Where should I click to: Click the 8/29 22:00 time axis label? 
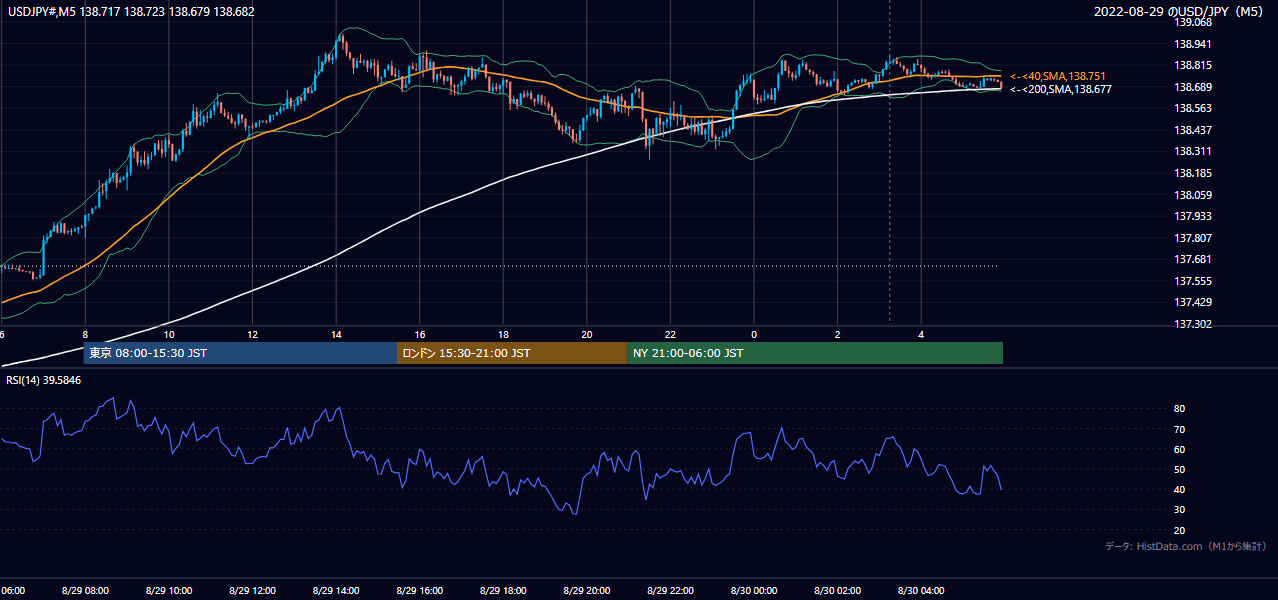[670, 591]
